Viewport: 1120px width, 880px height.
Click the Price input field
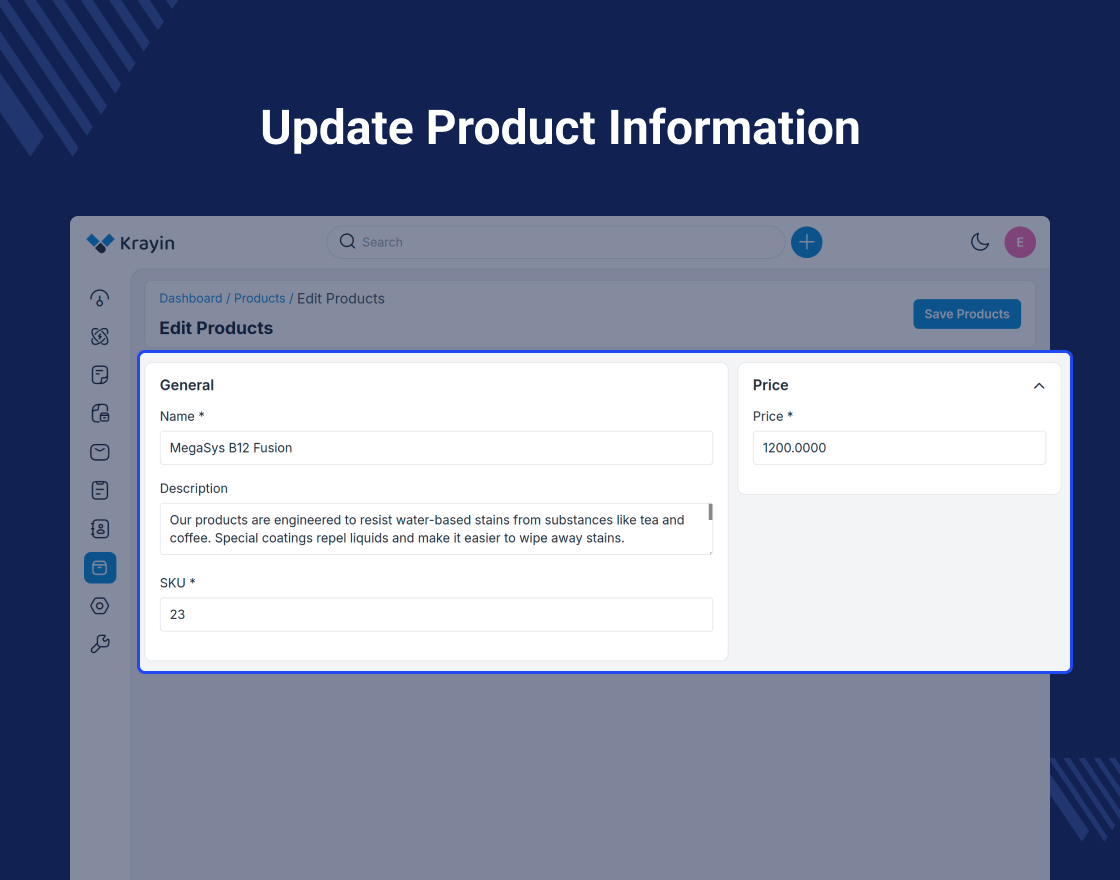[899, 448]
